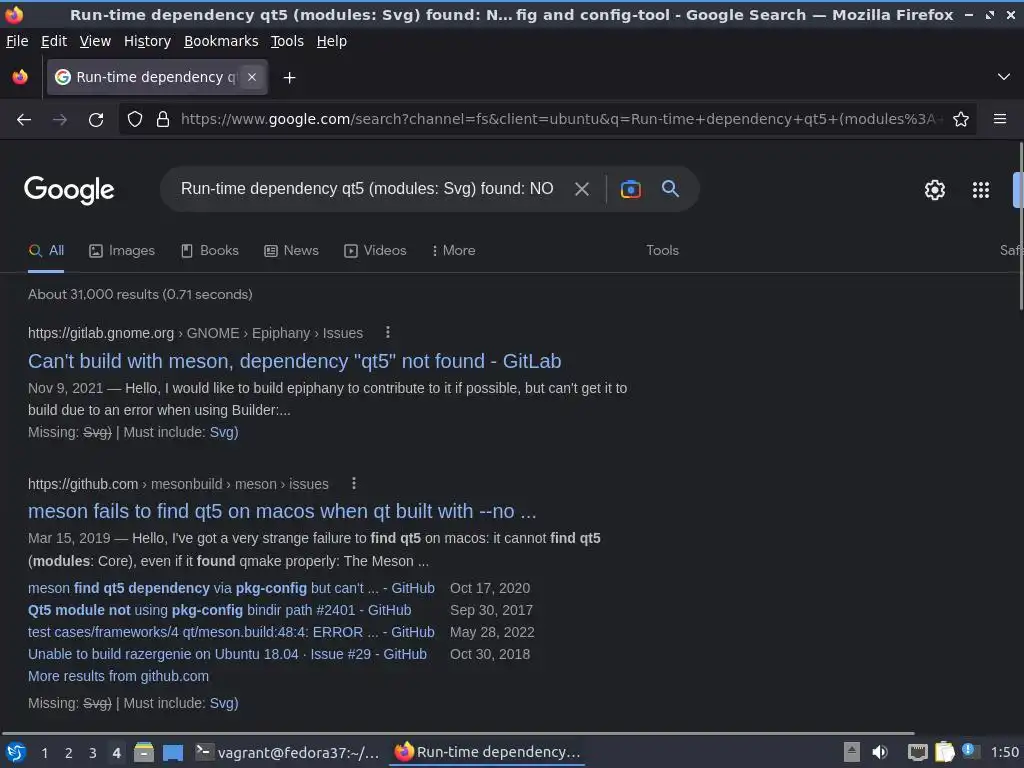Click the https://github.com mesonbuild breadcrumb
The height and width of the screenshot is (768, 1024).
pyautogui.click(x=178, y=484)
